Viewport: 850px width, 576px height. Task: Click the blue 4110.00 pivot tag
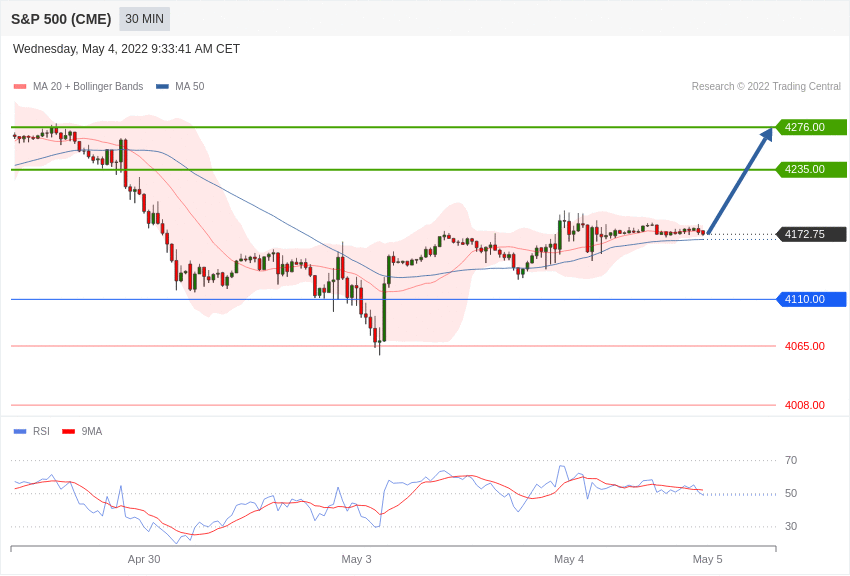(x=811, y=299)
